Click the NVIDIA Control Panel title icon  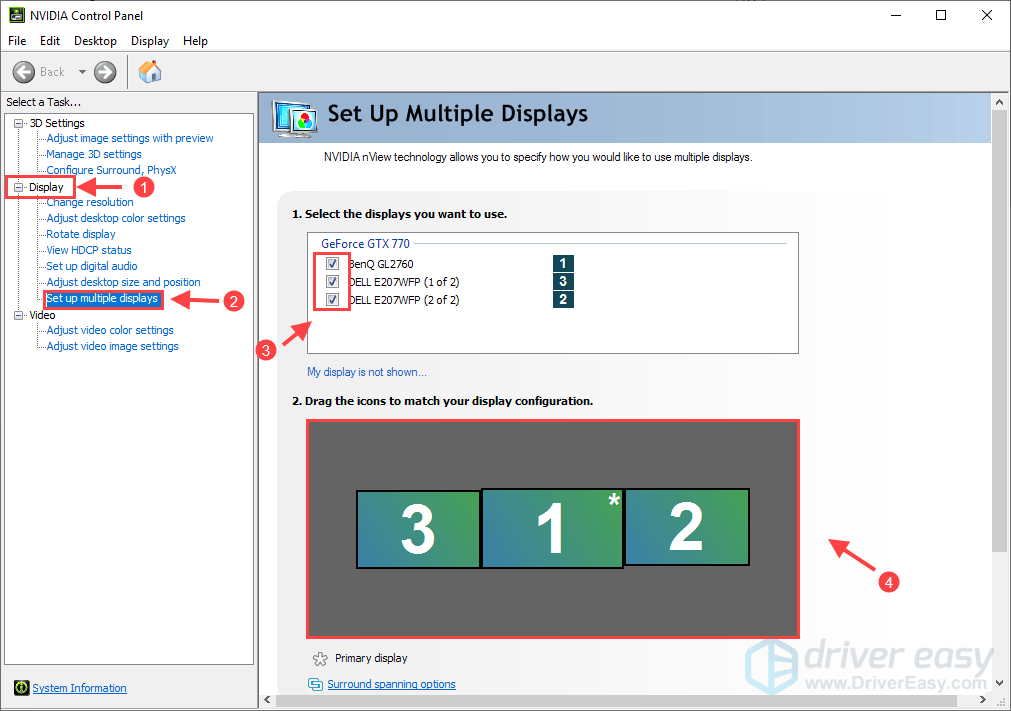pyautogui.click(x=17, y=15)
